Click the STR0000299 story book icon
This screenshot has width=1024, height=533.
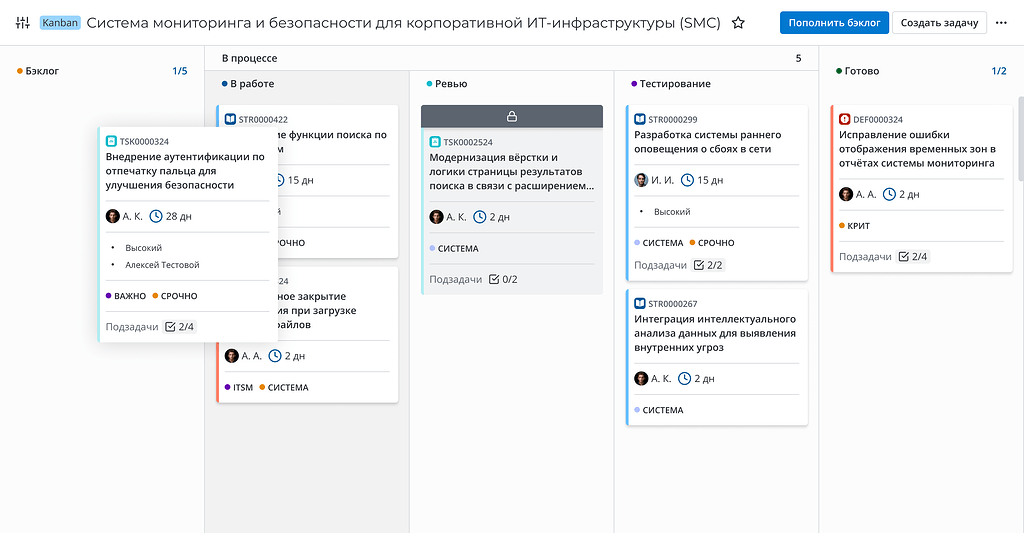click(x=640, y=119)
